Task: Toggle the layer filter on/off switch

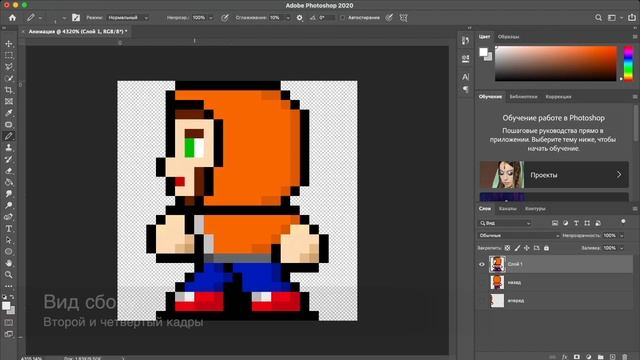Action: (x=623, y=221)
